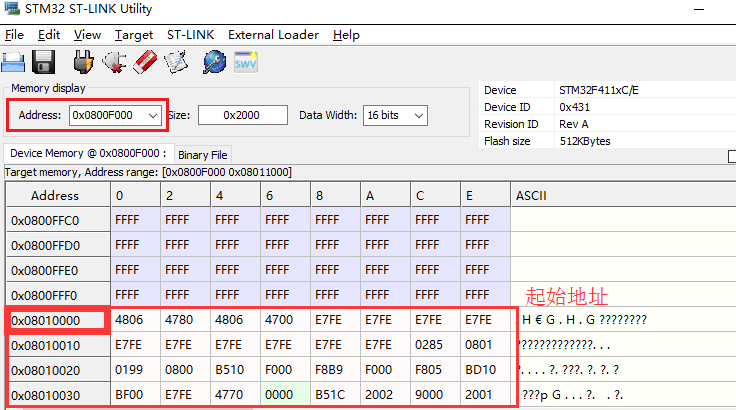Select address row 0x0800FFE0
The width and height of the screenshot is (736, 410).
[x=58, y=270]
